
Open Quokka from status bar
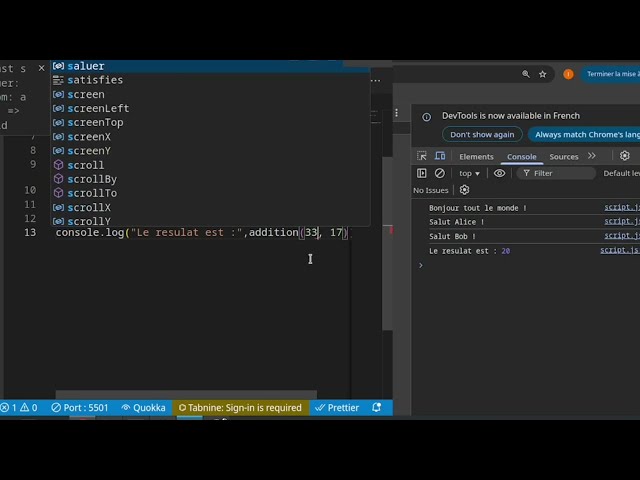tap(144, 407)
